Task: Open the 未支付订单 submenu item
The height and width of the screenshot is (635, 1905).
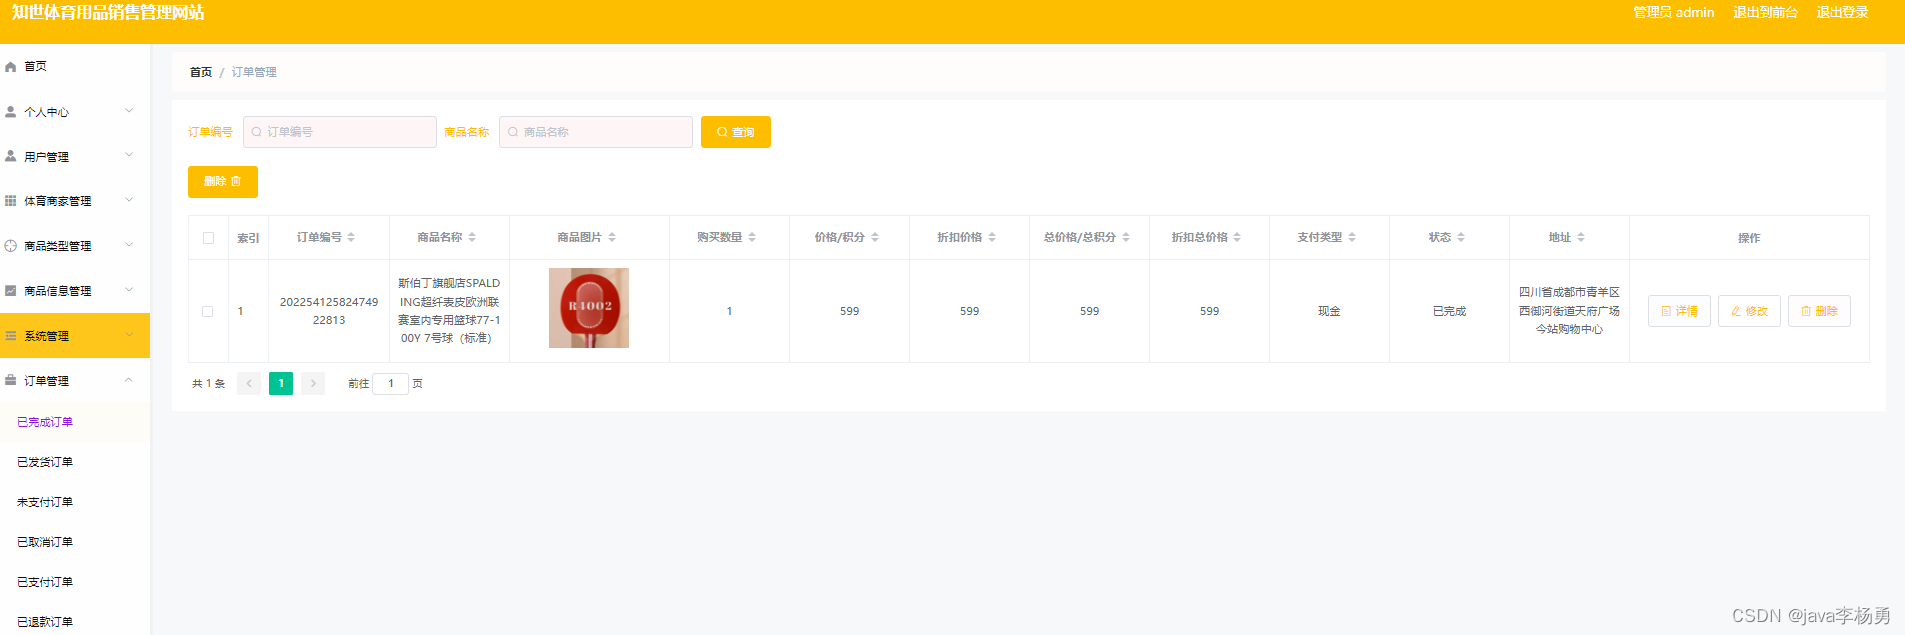Action: (75, 502)
